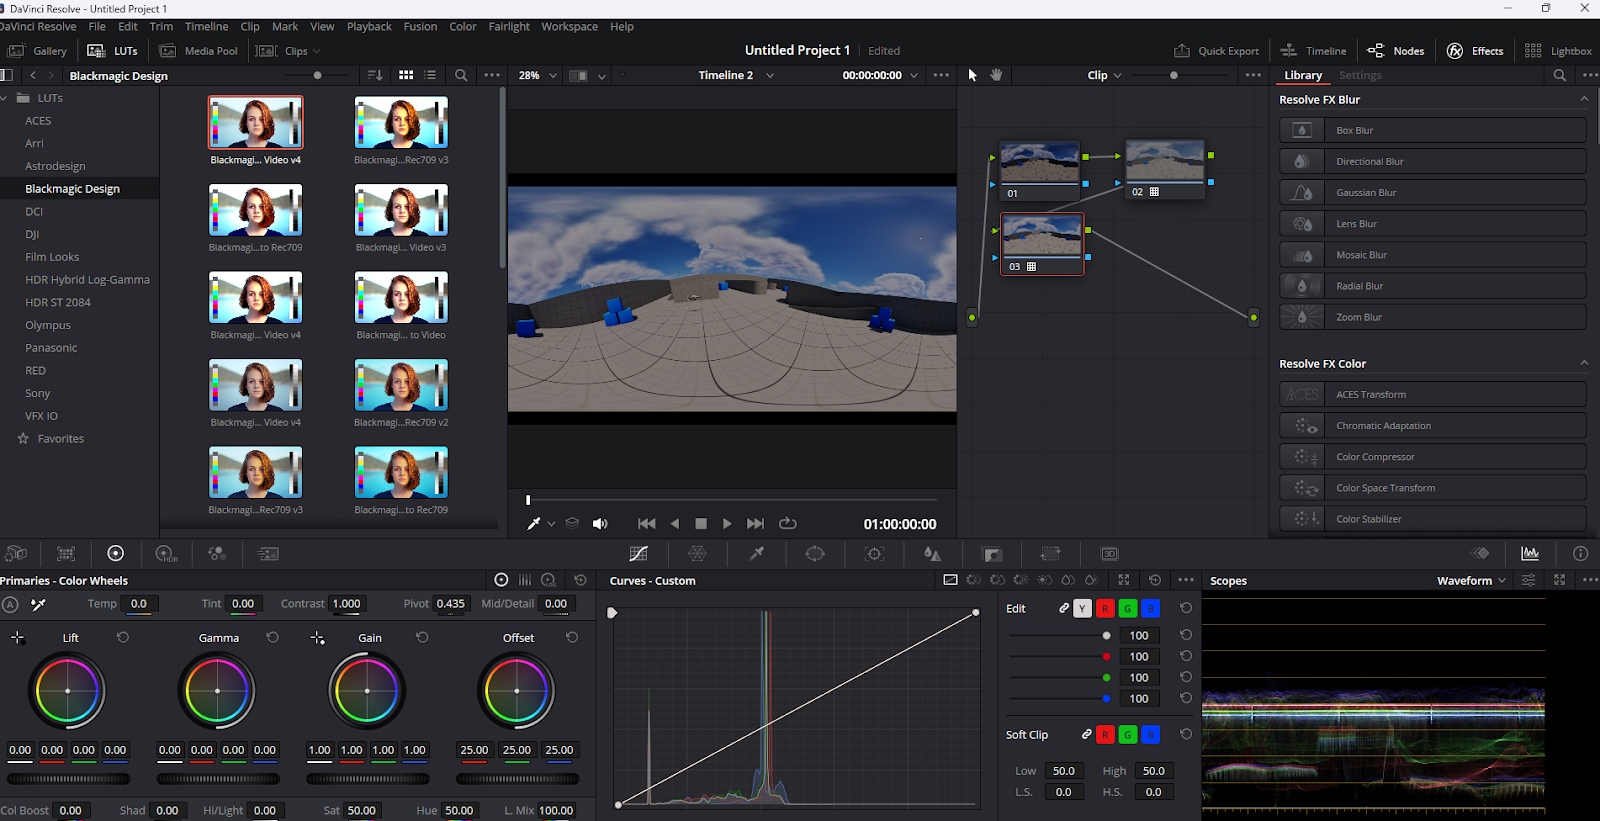The image size is (1600, 821).
Task: Toggle loop playback
Action: click(788, 523)
